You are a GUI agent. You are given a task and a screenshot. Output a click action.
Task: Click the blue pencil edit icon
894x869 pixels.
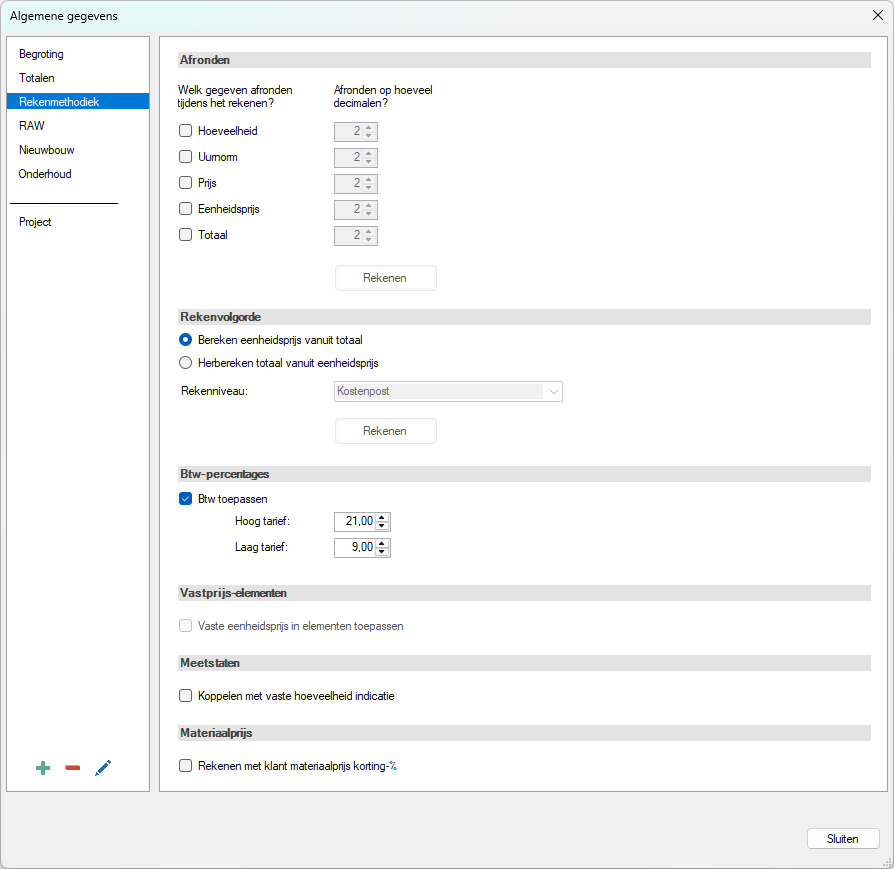pos(103,768)
